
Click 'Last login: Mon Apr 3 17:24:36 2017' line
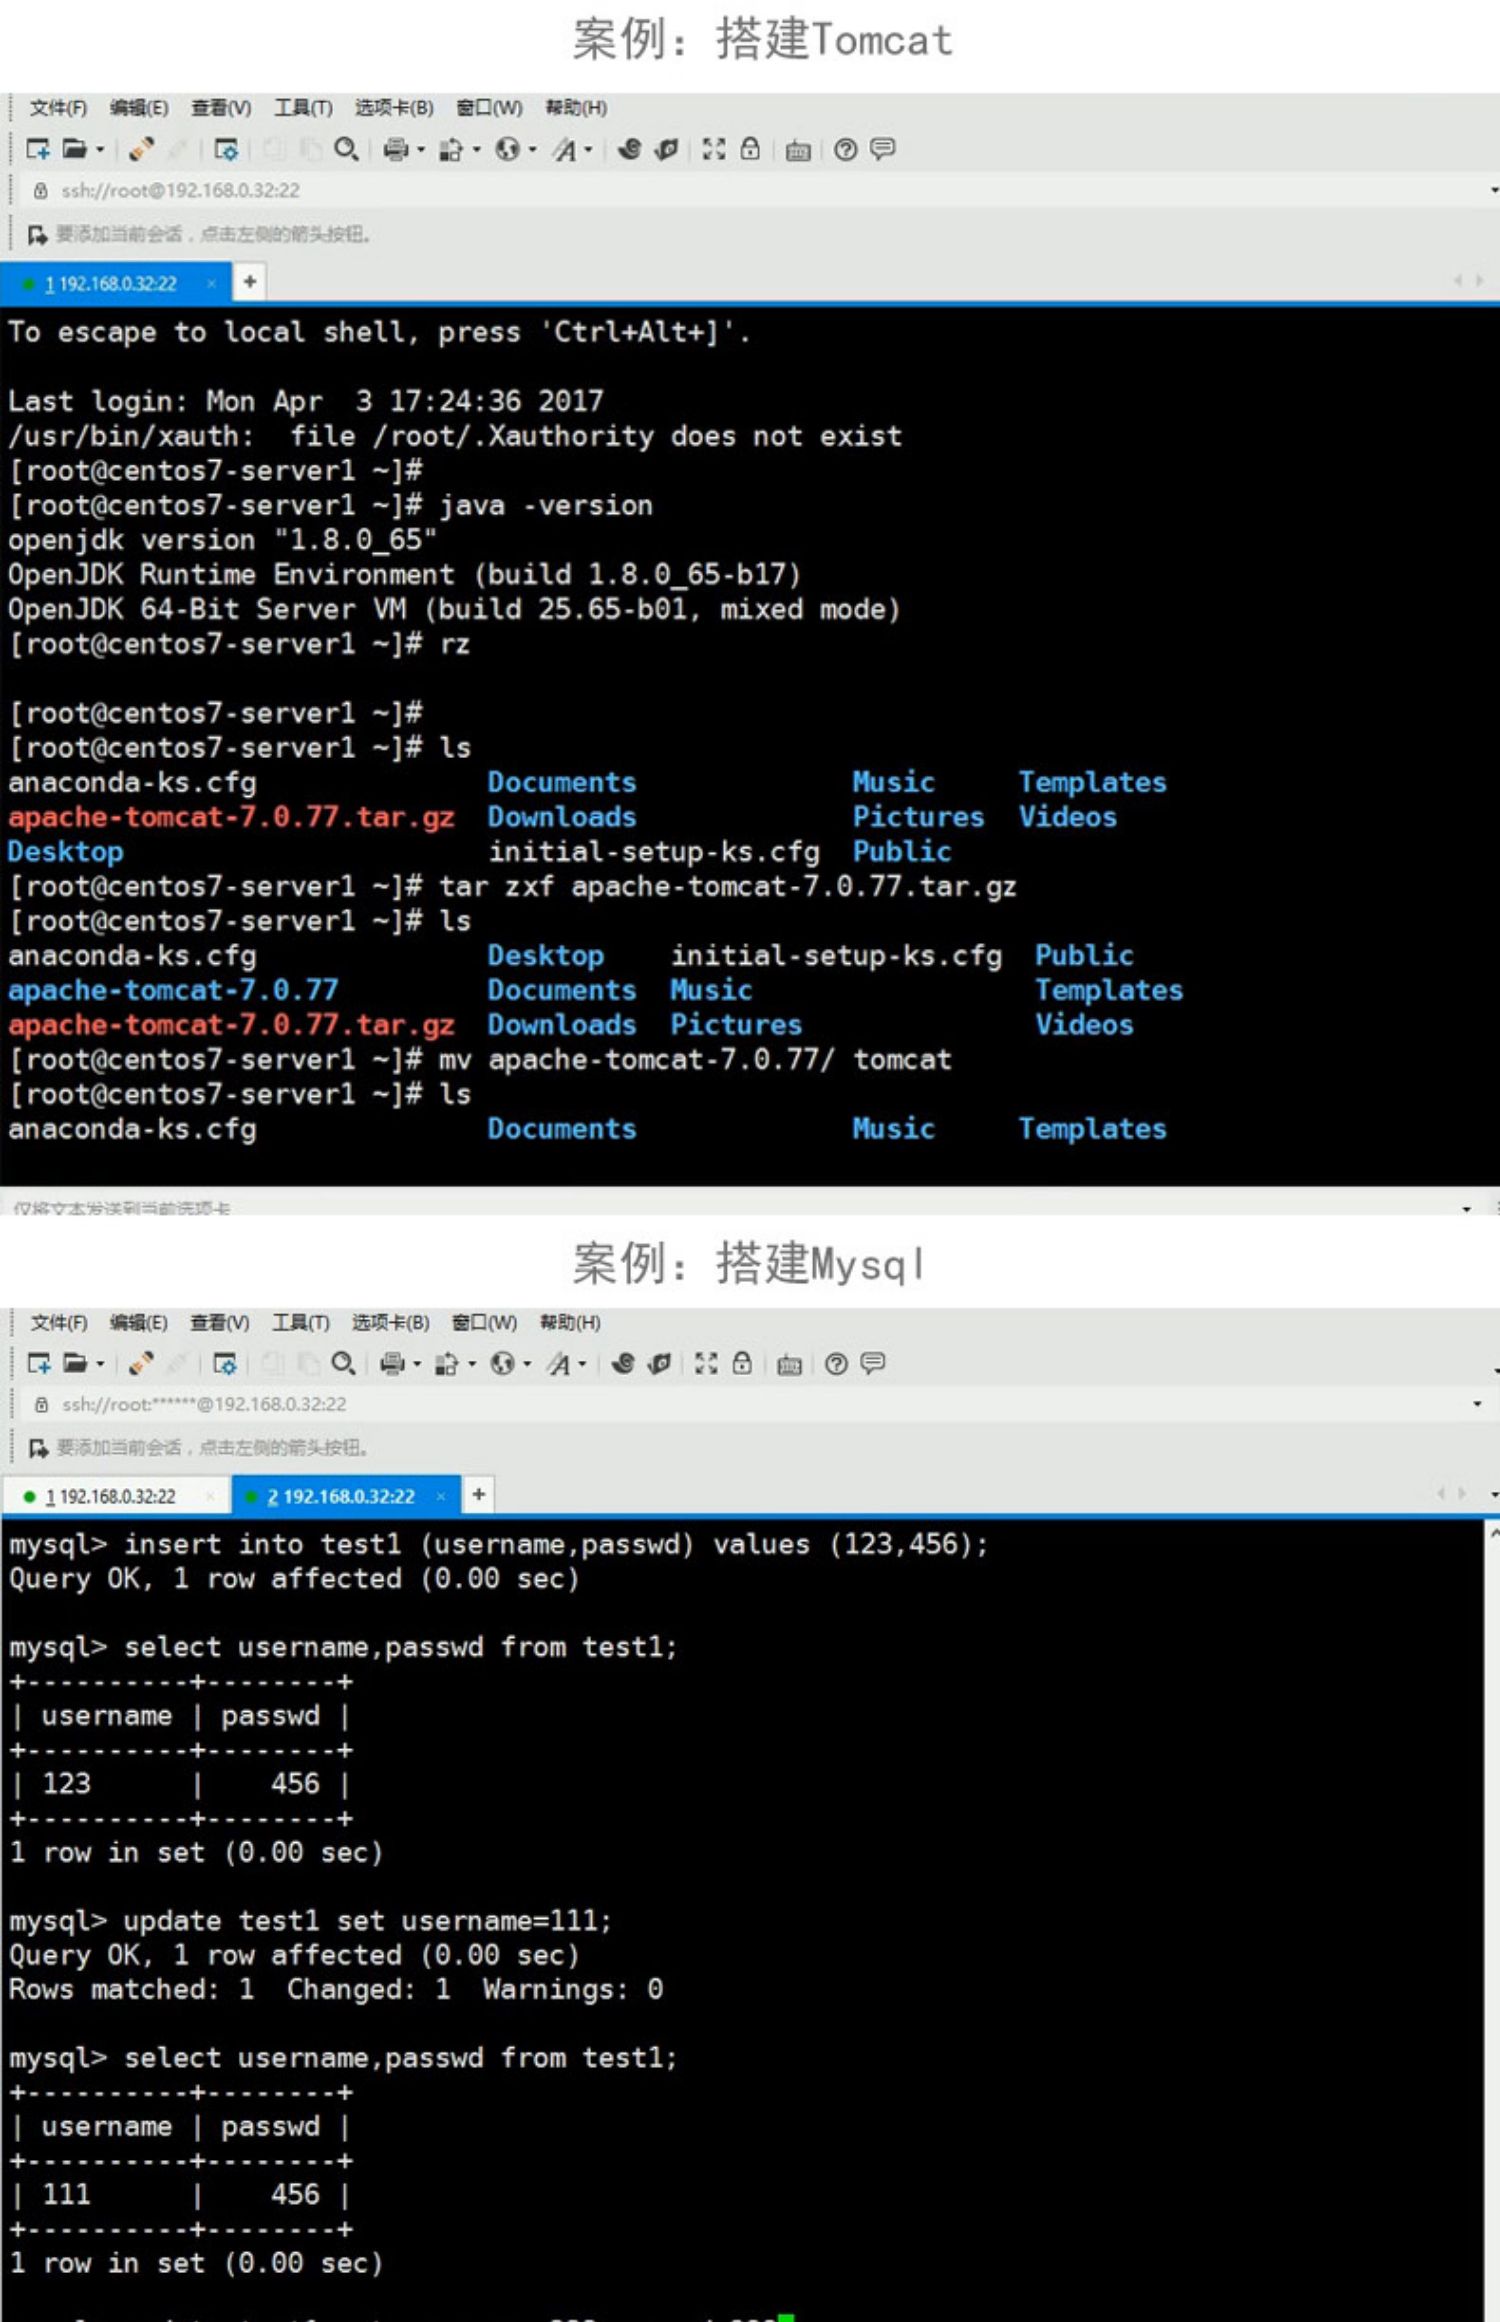(x=306, y=401)
